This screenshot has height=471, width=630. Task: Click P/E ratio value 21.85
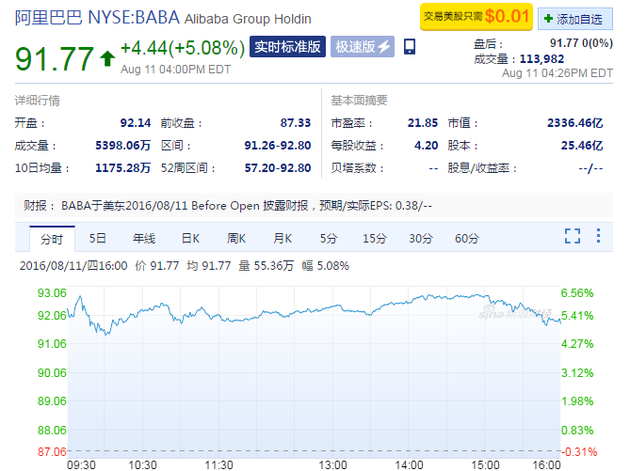click(x=422, y=123)
